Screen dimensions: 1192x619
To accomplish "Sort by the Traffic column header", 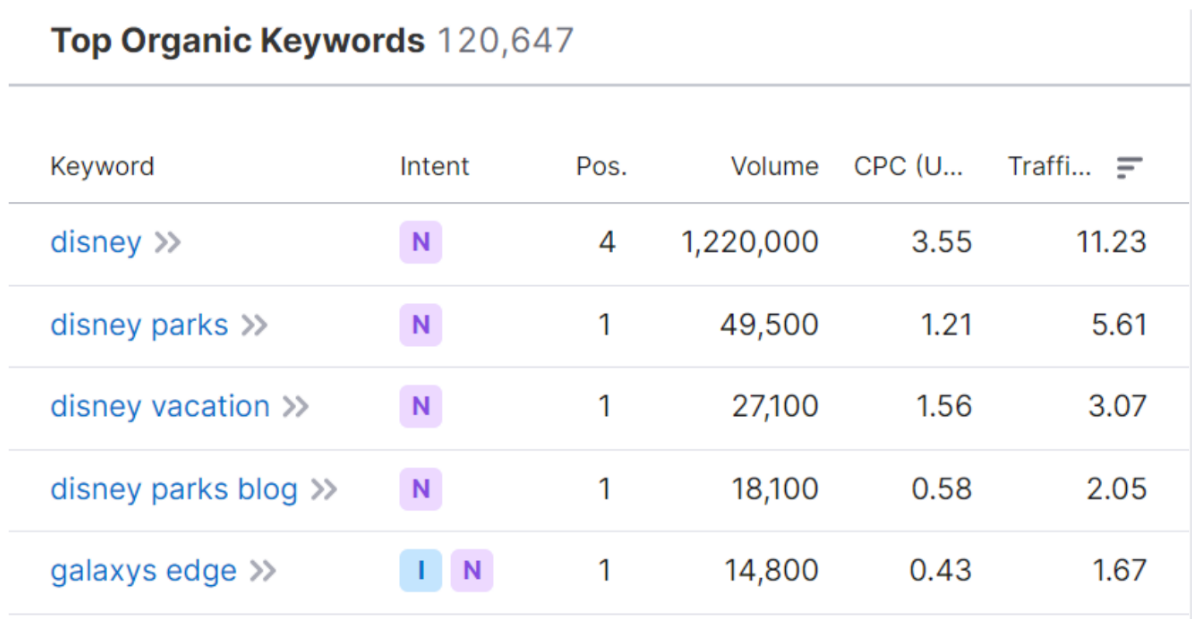I will point(1050,167).
